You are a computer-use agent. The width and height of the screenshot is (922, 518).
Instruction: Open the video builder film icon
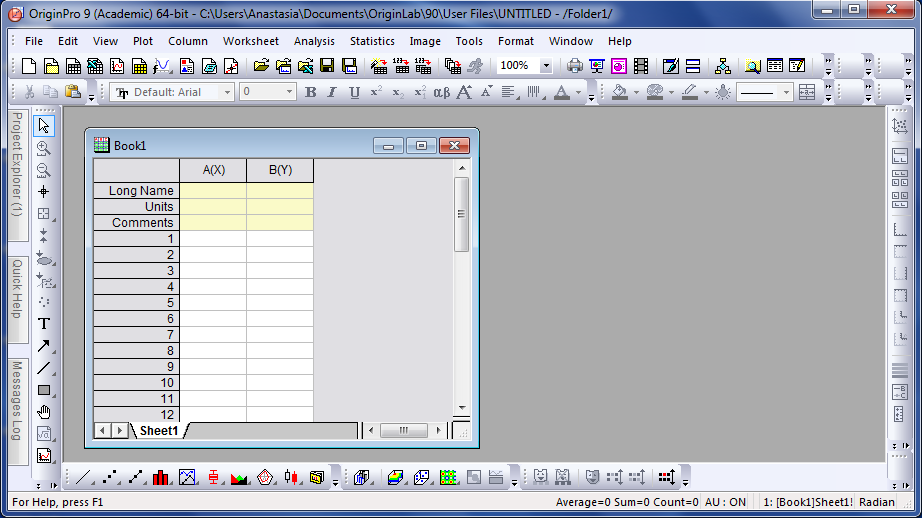click(x=641, y=66)
